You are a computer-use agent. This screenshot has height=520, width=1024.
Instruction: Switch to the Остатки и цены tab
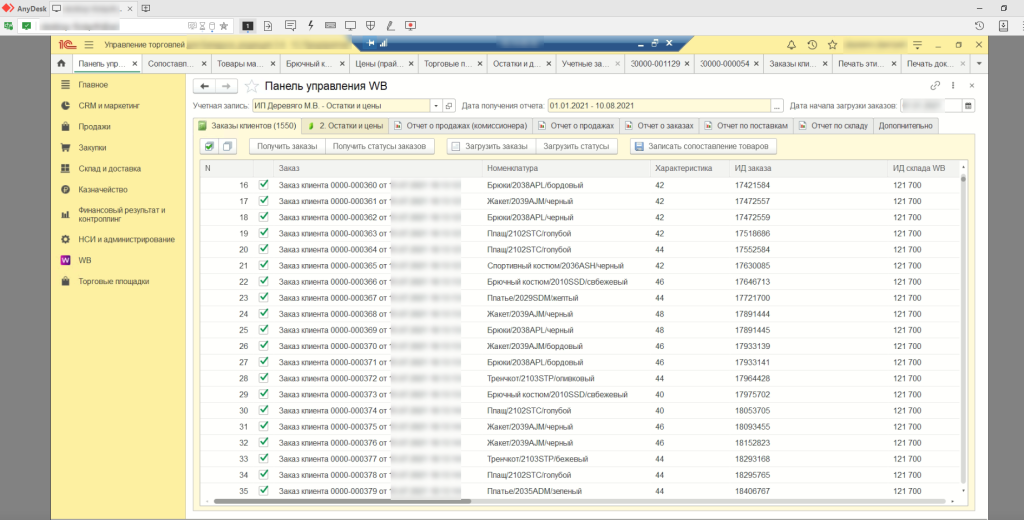[345, 126]
